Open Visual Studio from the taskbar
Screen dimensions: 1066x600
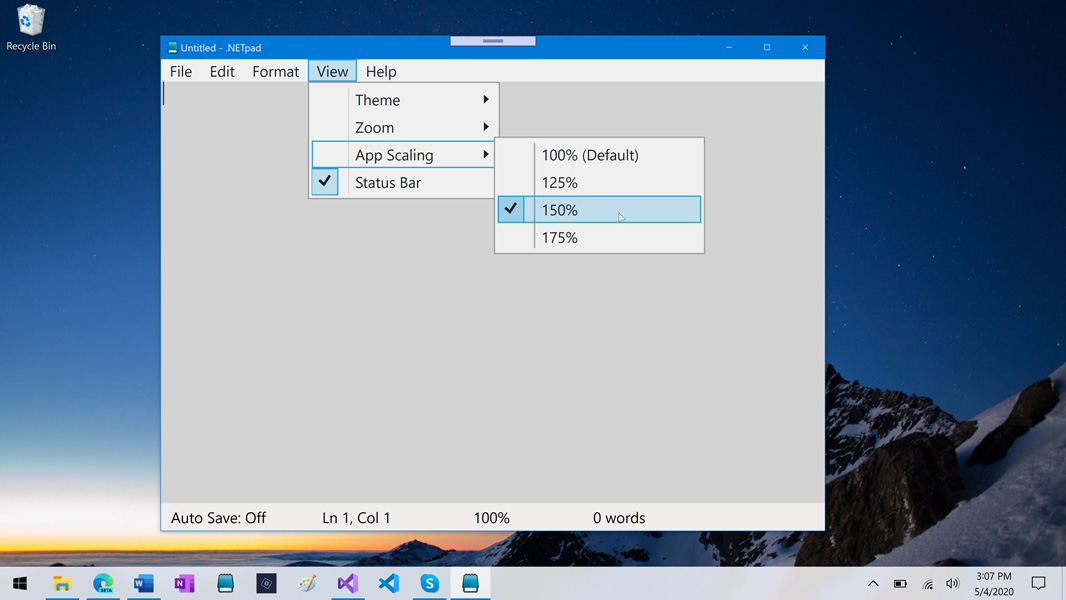coord(348,583)
